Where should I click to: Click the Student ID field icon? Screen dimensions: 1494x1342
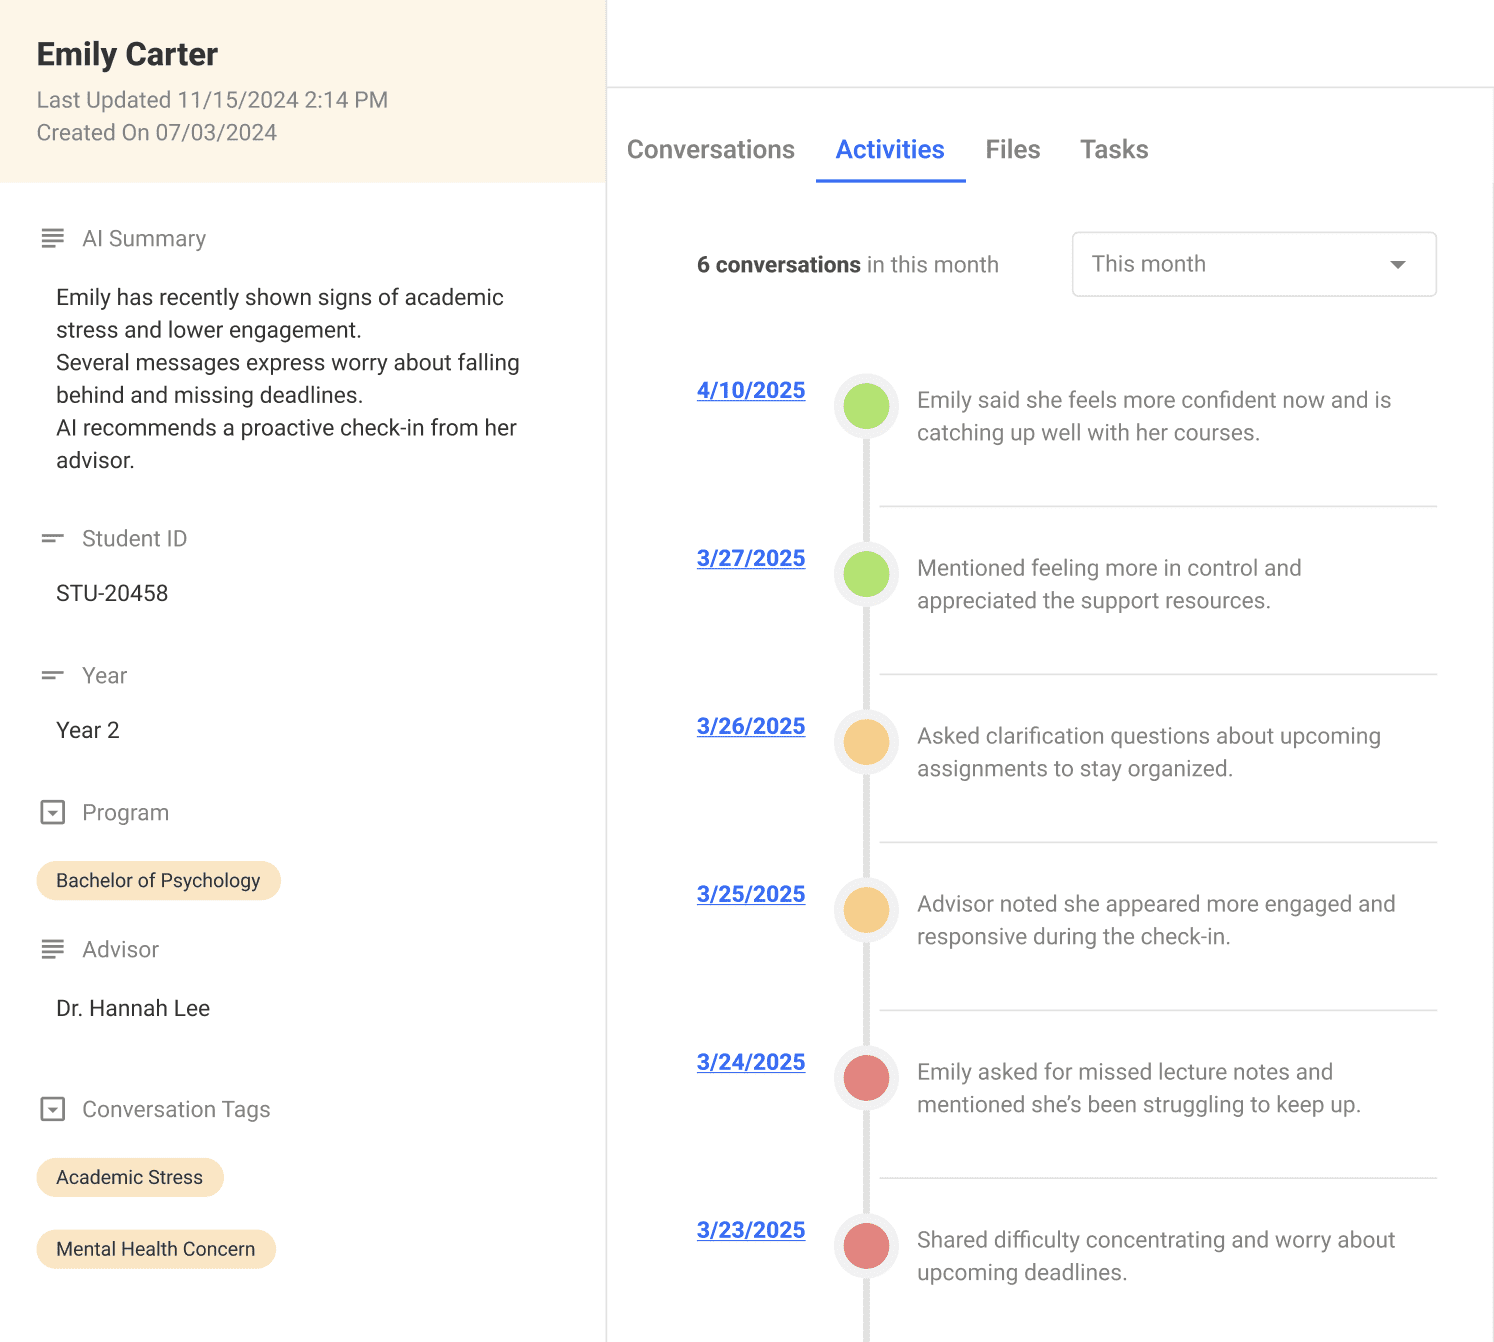[52, 539]
